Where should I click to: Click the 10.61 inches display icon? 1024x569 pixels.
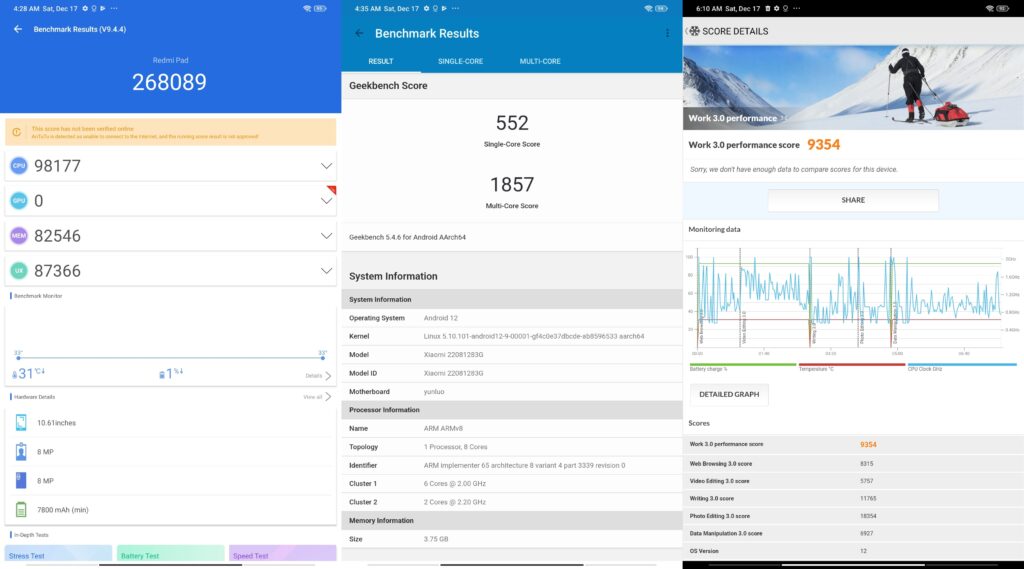21,423
